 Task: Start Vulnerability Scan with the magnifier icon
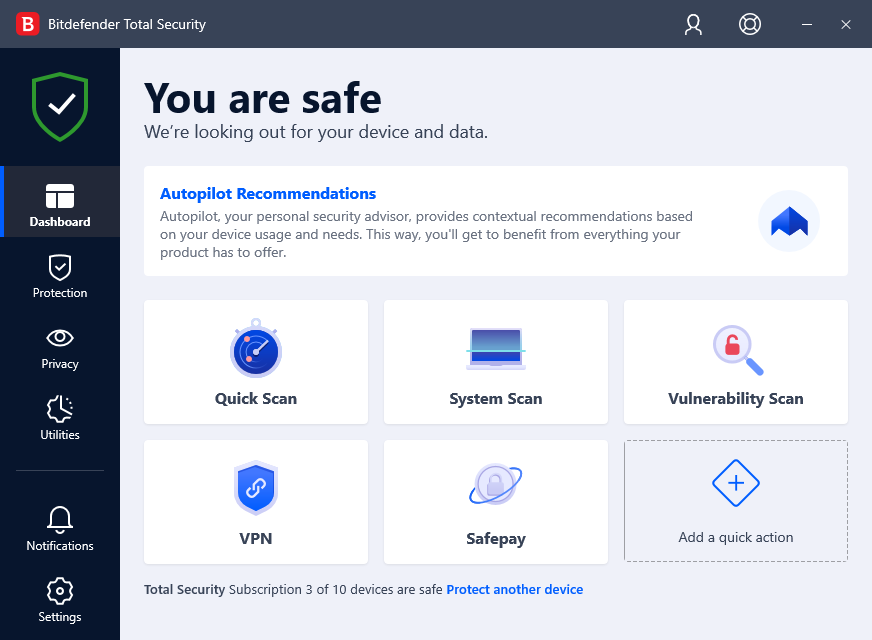point(737,350)
